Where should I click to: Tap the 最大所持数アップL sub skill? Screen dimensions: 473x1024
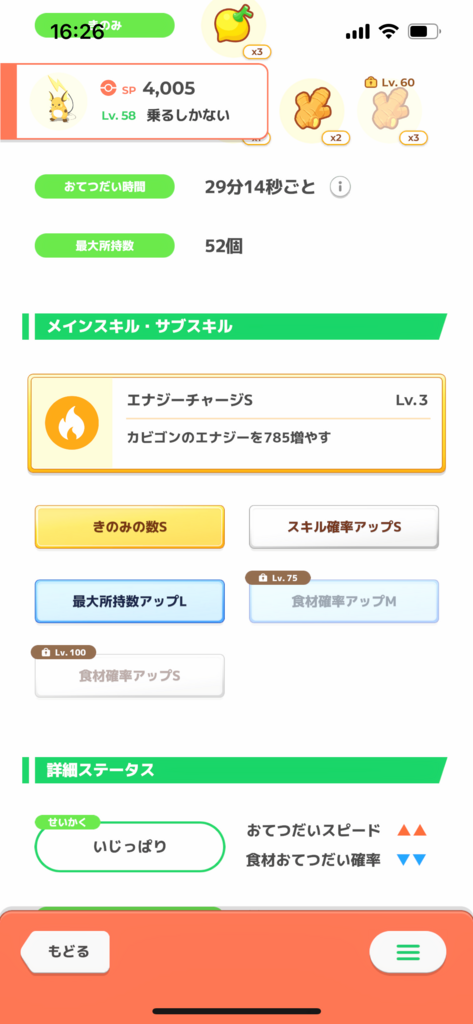[x=129, y=601]
